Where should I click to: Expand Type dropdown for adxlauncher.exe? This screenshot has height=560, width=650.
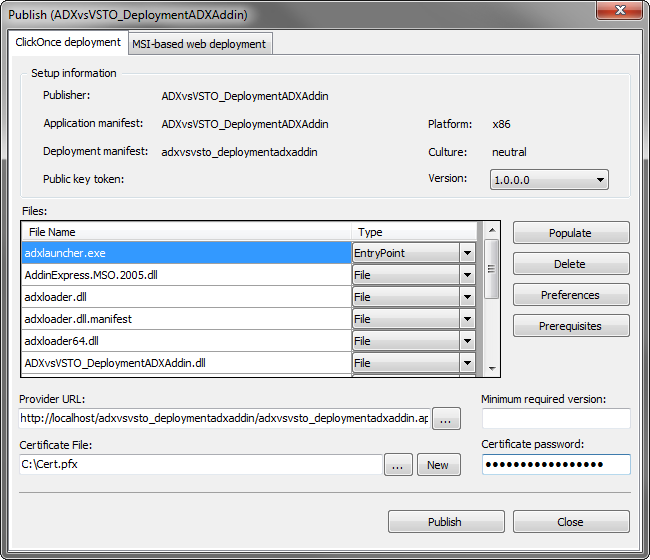coord(467,253)
